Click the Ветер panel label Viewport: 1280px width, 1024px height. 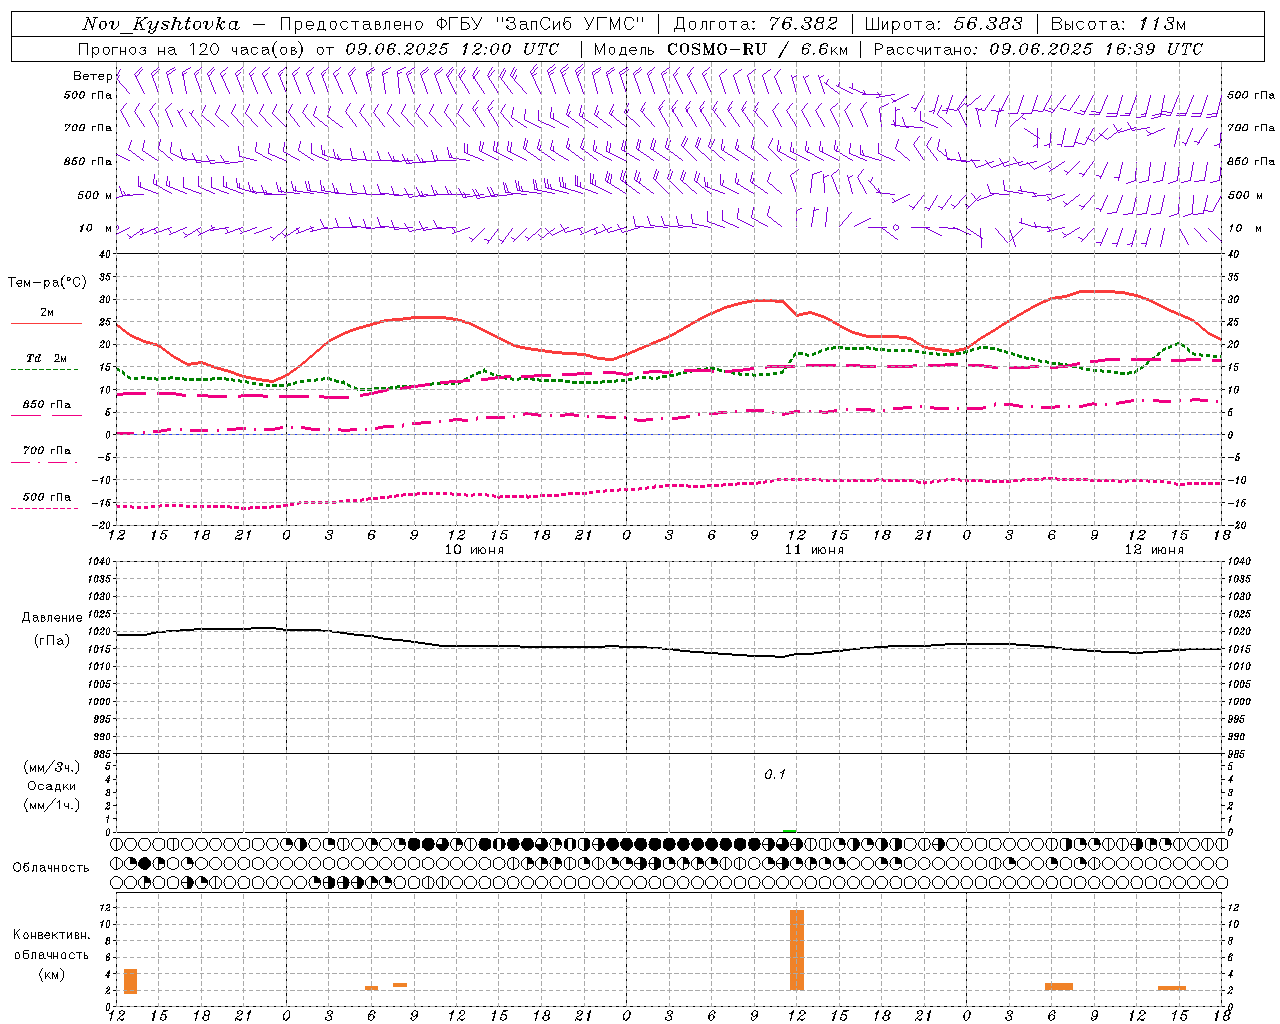pyautogui.click(x=92, y=76)
